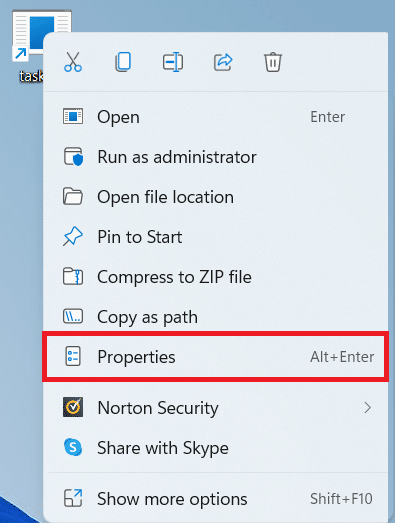Select Open file location
The height and width of the screenshot is (523, 395).
[215, 197]
